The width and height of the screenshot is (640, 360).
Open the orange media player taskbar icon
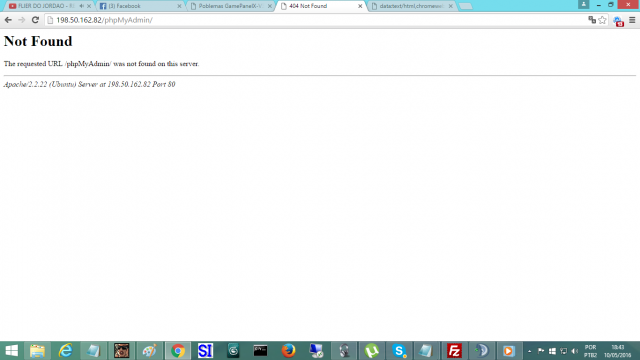point(509,351)
